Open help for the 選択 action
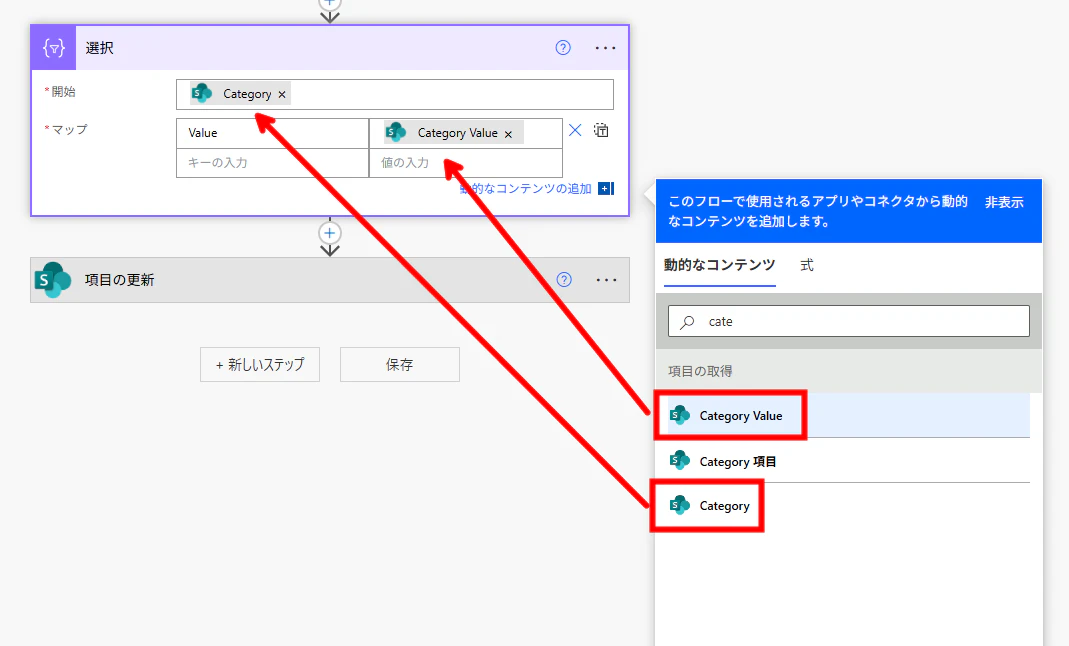This screenshot has width=1069, height=646. click(x=563, y=48)
